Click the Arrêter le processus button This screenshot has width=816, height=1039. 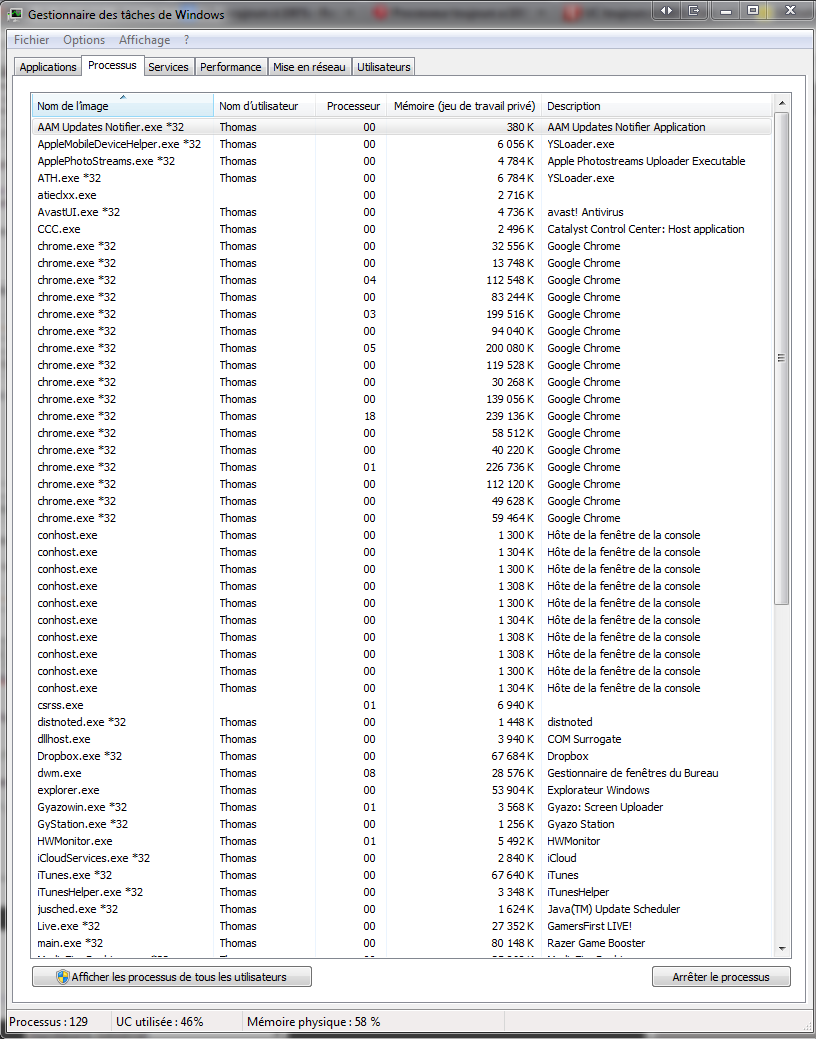tap(721, 977)
